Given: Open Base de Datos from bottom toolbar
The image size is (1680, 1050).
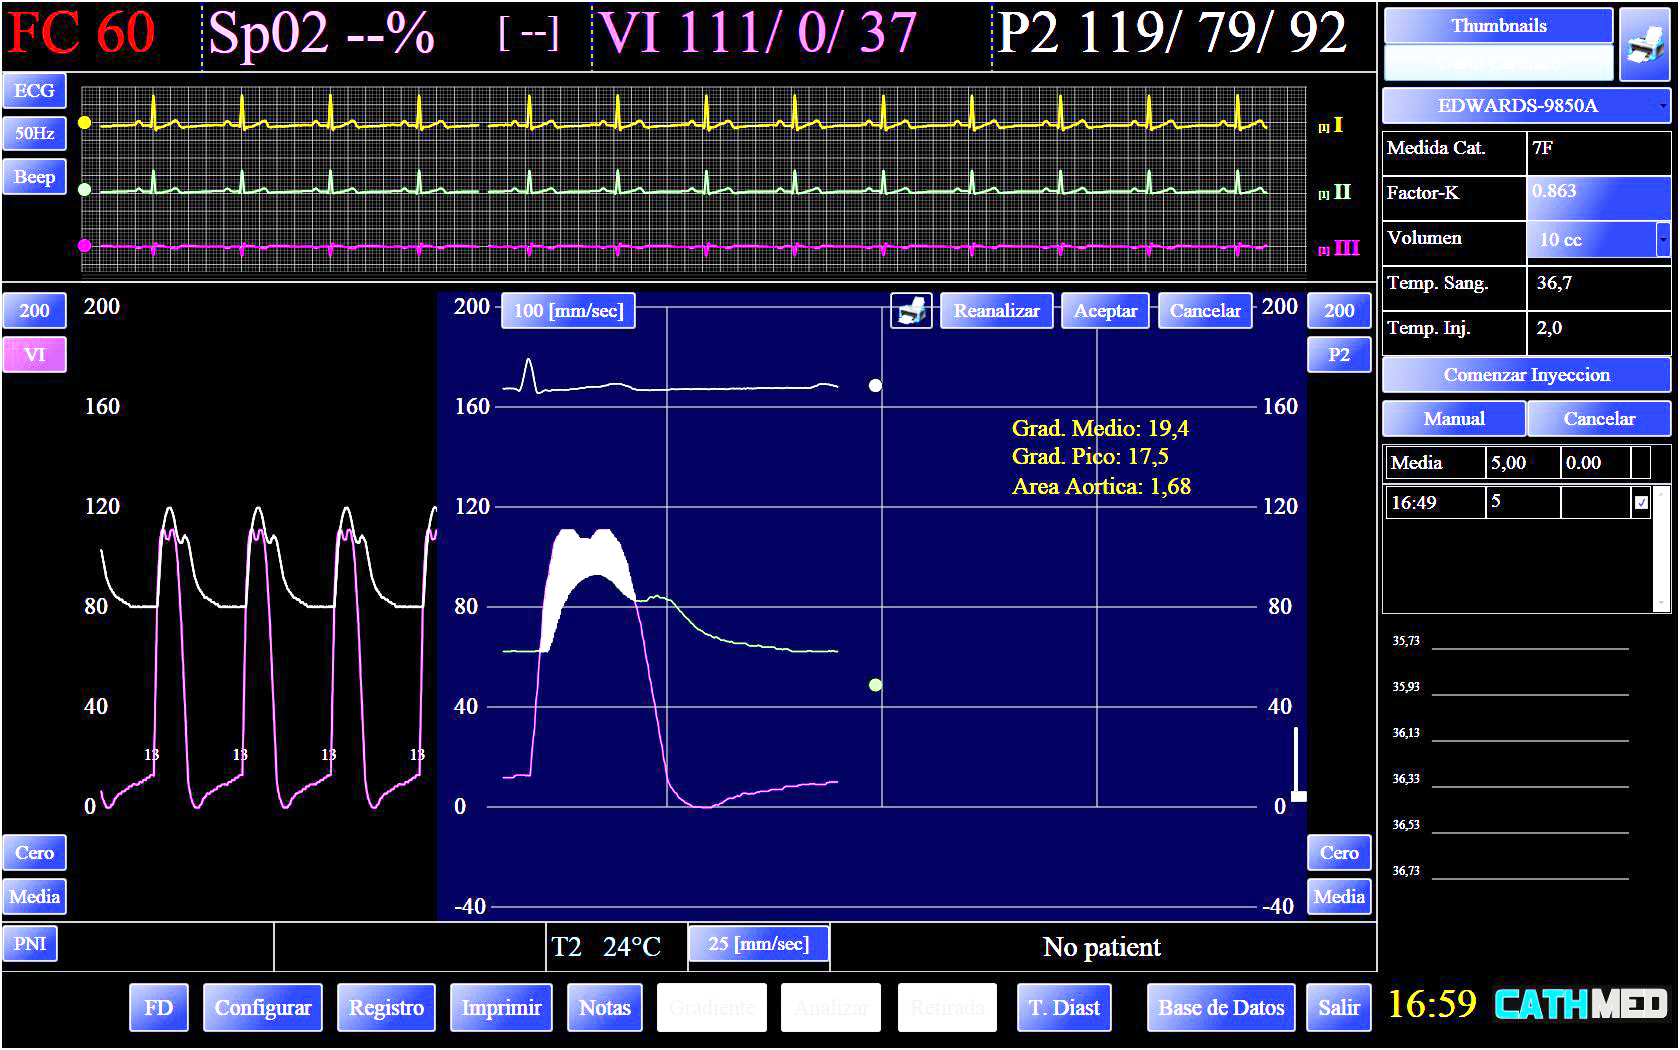Looking at the screenshot, I should tap(1221, 1007).
